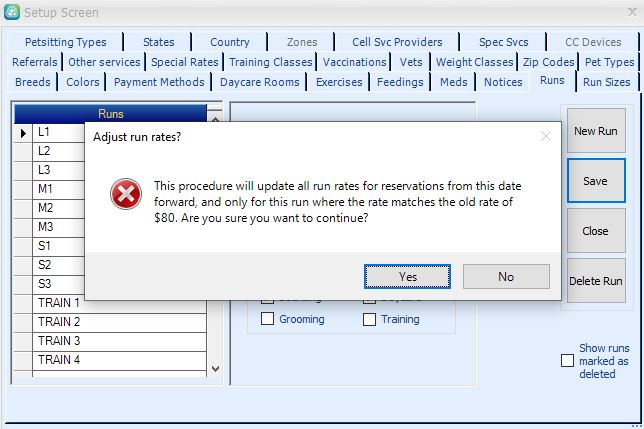644x429 pixels.
Task: Close the Adjust run rates dialog
Action: pos(545,136)
